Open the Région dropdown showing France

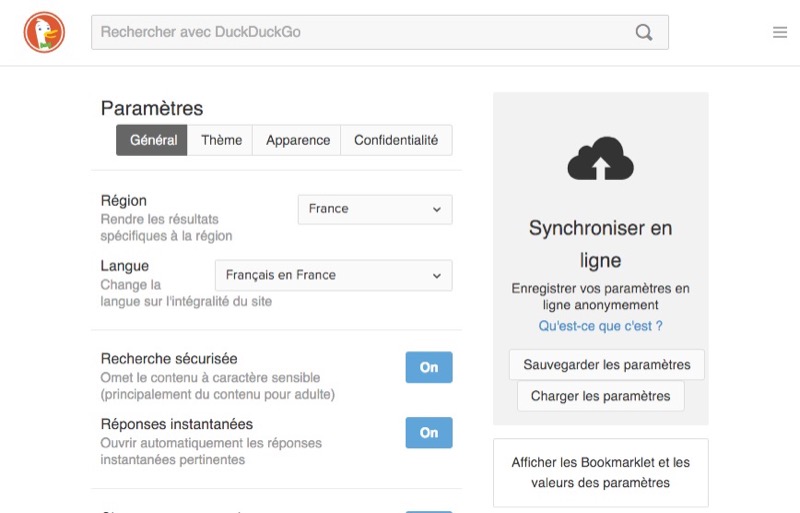click(375, 209)
